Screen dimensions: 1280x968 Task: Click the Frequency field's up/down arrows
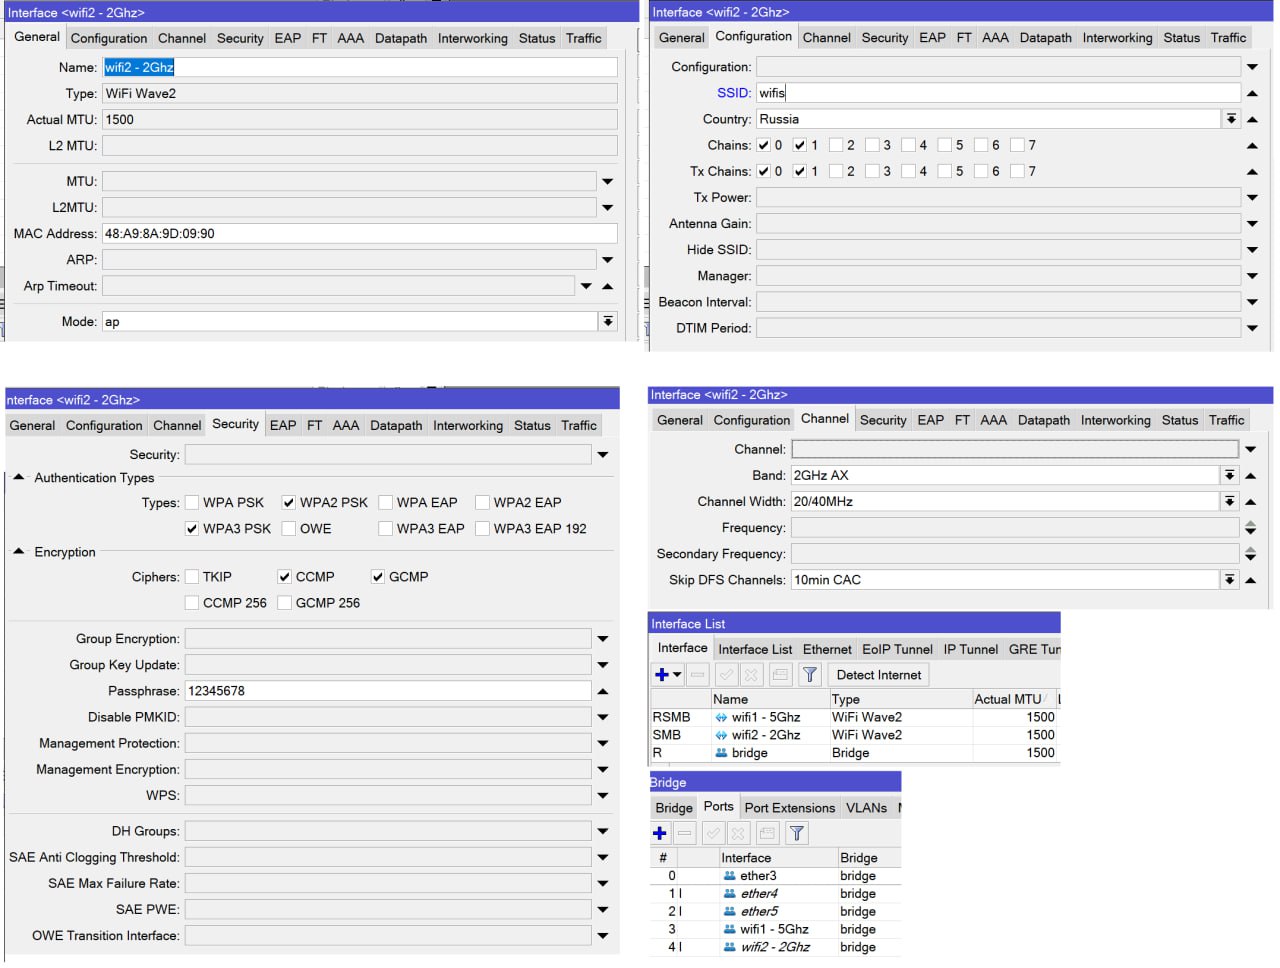[x=1250, y=528]
